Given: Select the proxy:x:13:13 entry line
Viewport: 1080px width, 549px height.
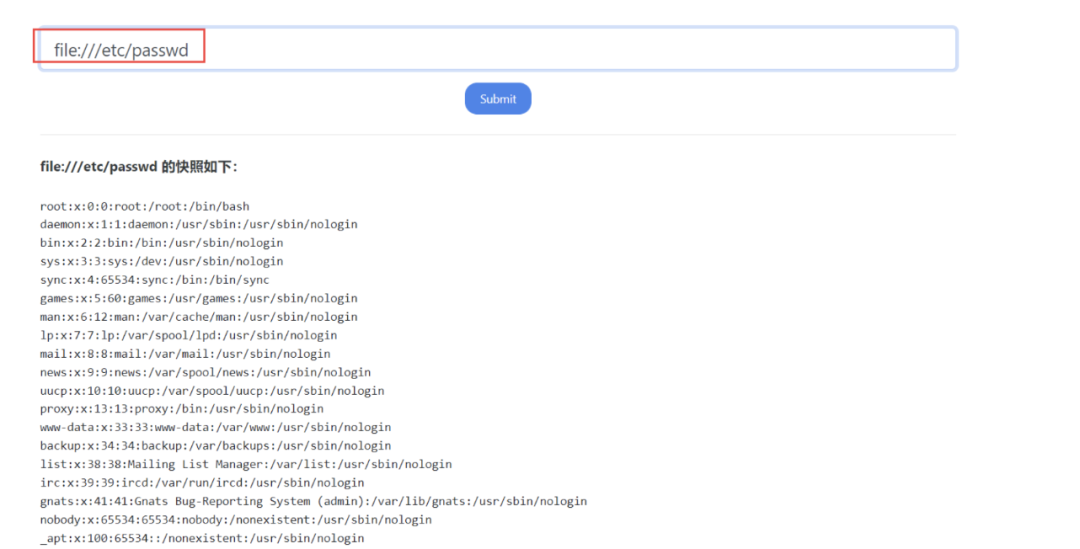Looking at the screenshot, I should [x=182, y=408].
